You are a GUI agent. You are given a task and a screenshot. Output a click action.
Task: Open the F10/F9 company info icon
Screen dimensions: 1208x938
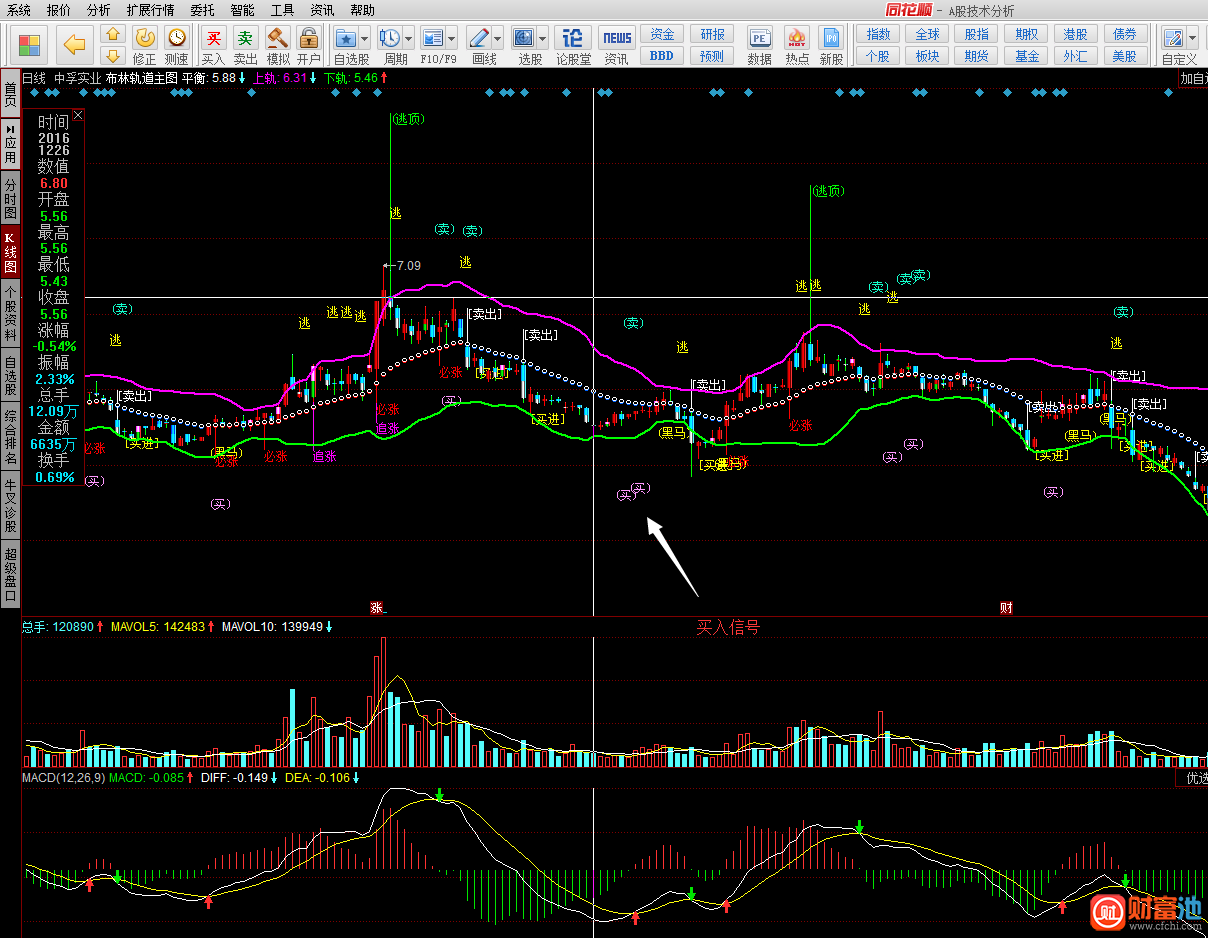click(x=432, y=38)
